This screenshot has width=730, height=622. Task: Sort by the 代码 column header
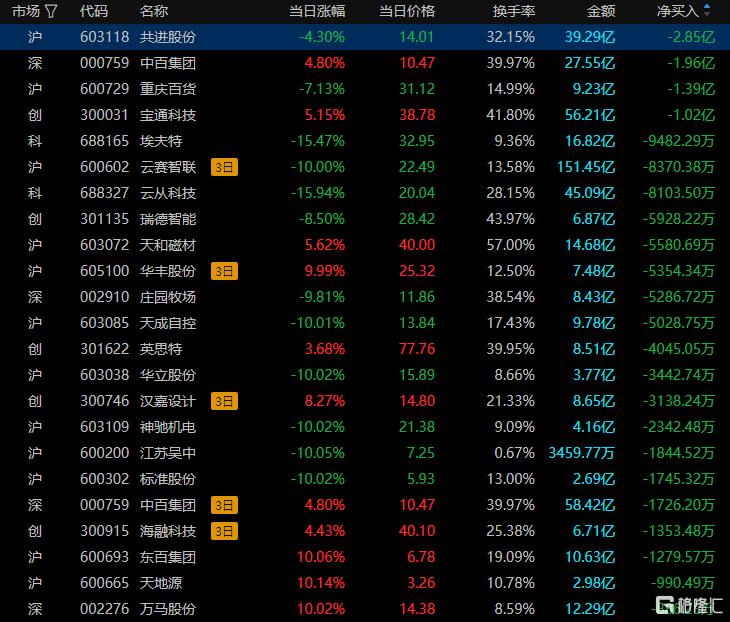point(94,11)
